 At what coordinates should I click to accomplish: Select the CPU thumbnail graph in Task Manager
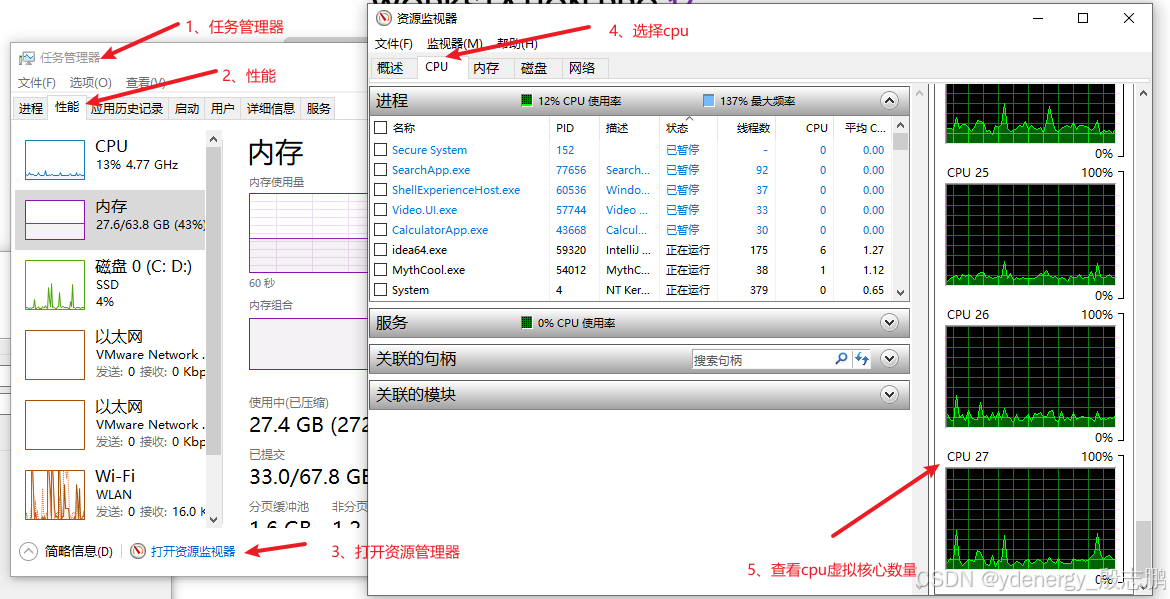coord(54,160)
